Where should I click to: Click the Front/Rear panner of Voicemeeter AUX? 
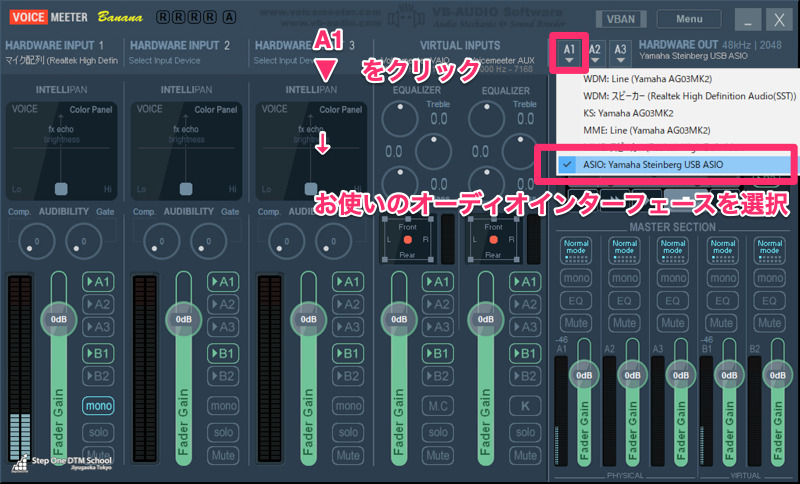(x=493, y=240)
